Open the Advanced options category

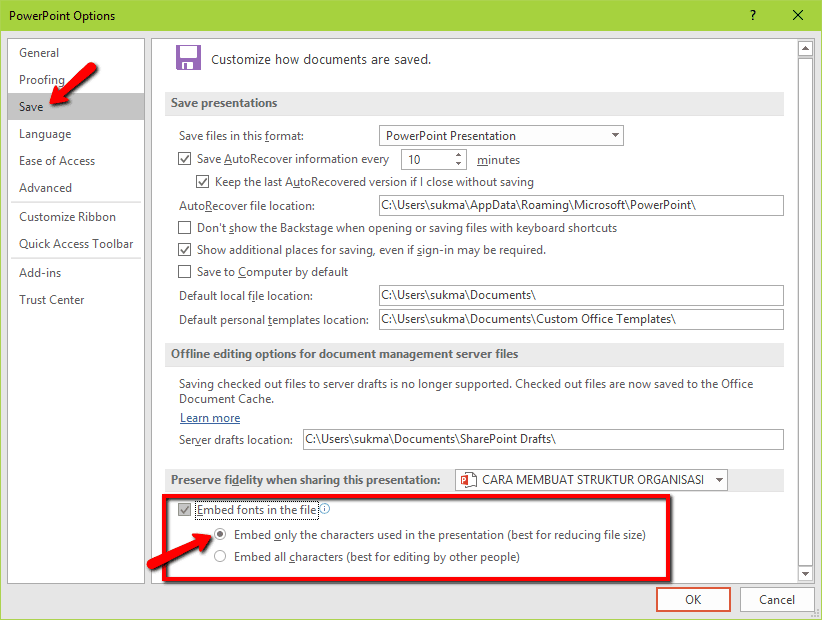click(x=76, y=188)
